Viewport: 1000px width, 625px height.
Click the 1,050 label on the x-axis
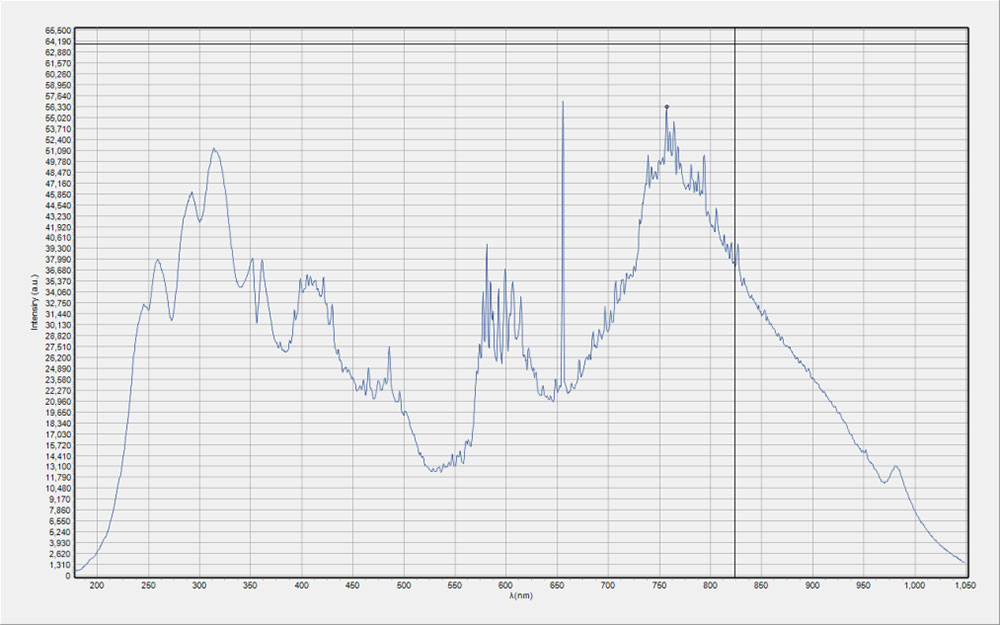pos(964,587)
